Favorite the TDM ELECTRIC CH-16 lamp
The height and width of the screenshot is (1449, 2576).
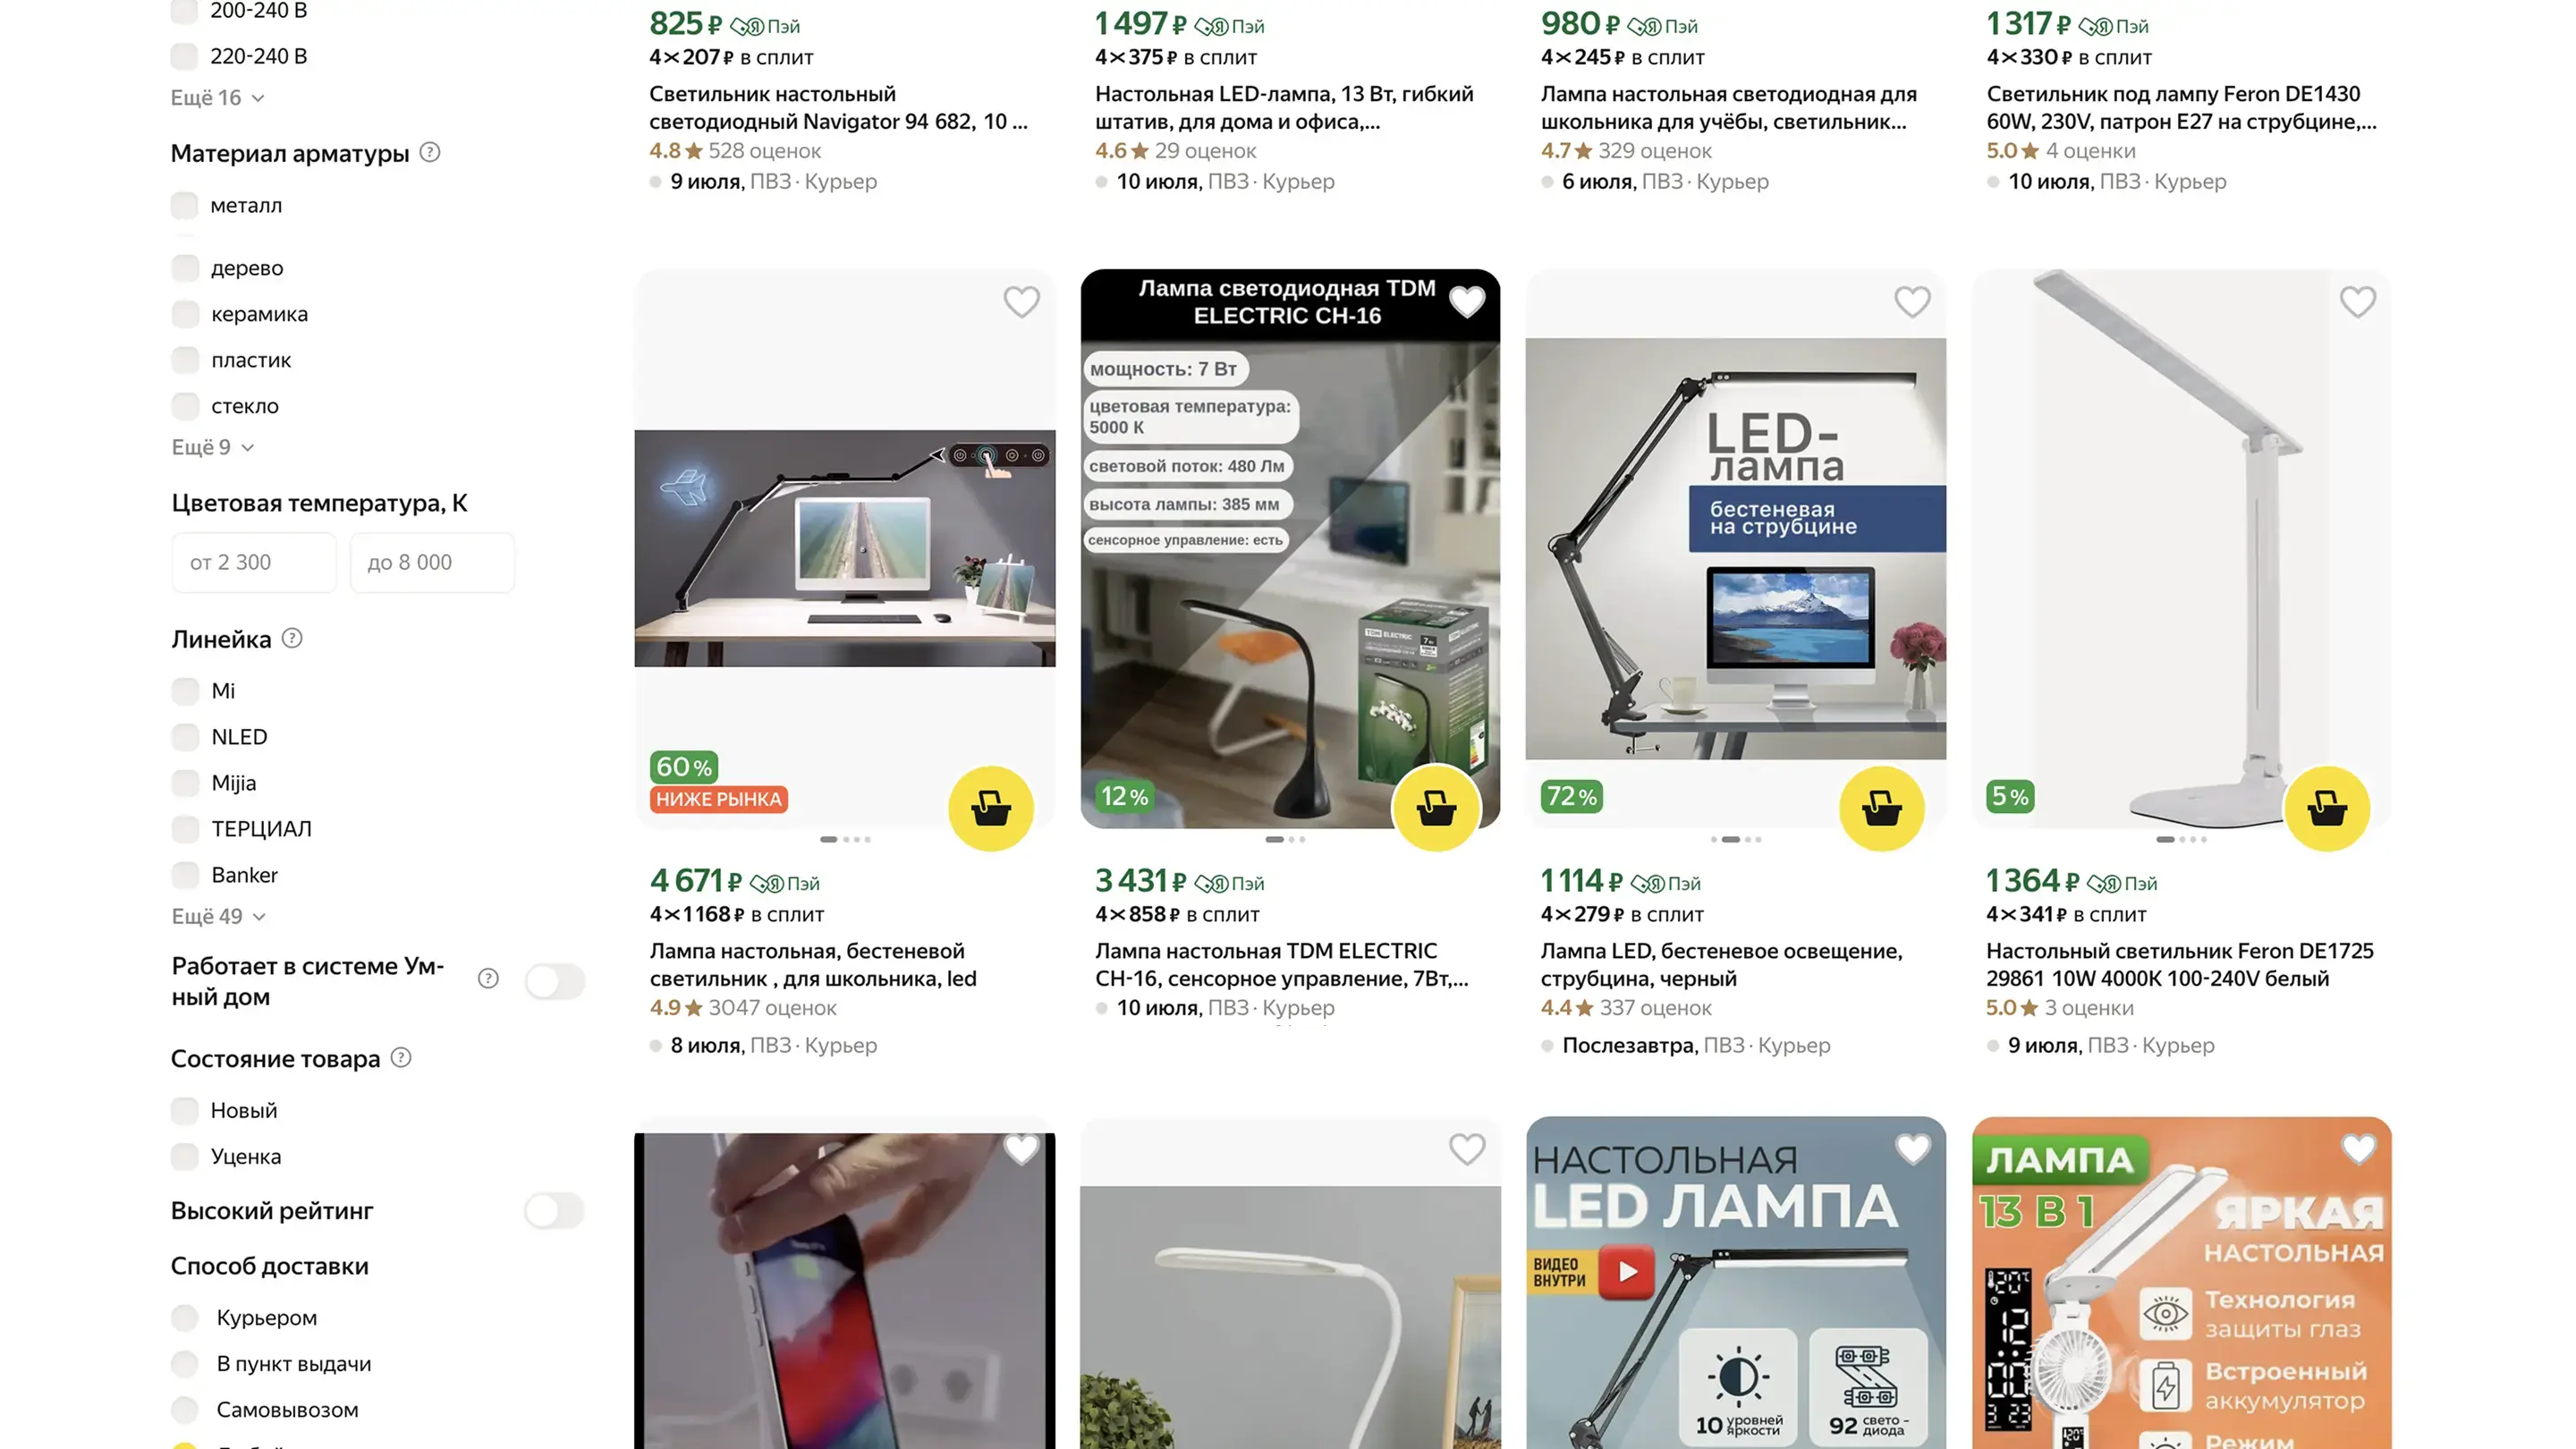[x=1466, y=301]
